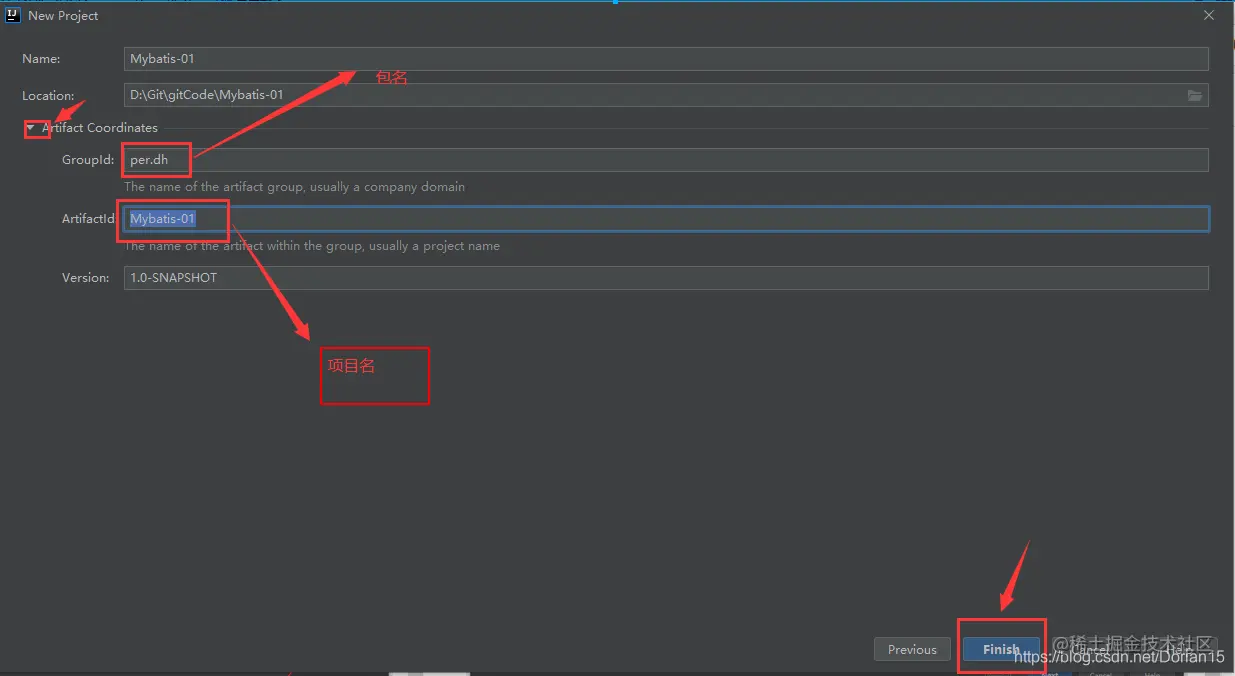Click the 'Artifact Coordinates' section label
Screen dimensions: 1235x676
tap(100, 128)
